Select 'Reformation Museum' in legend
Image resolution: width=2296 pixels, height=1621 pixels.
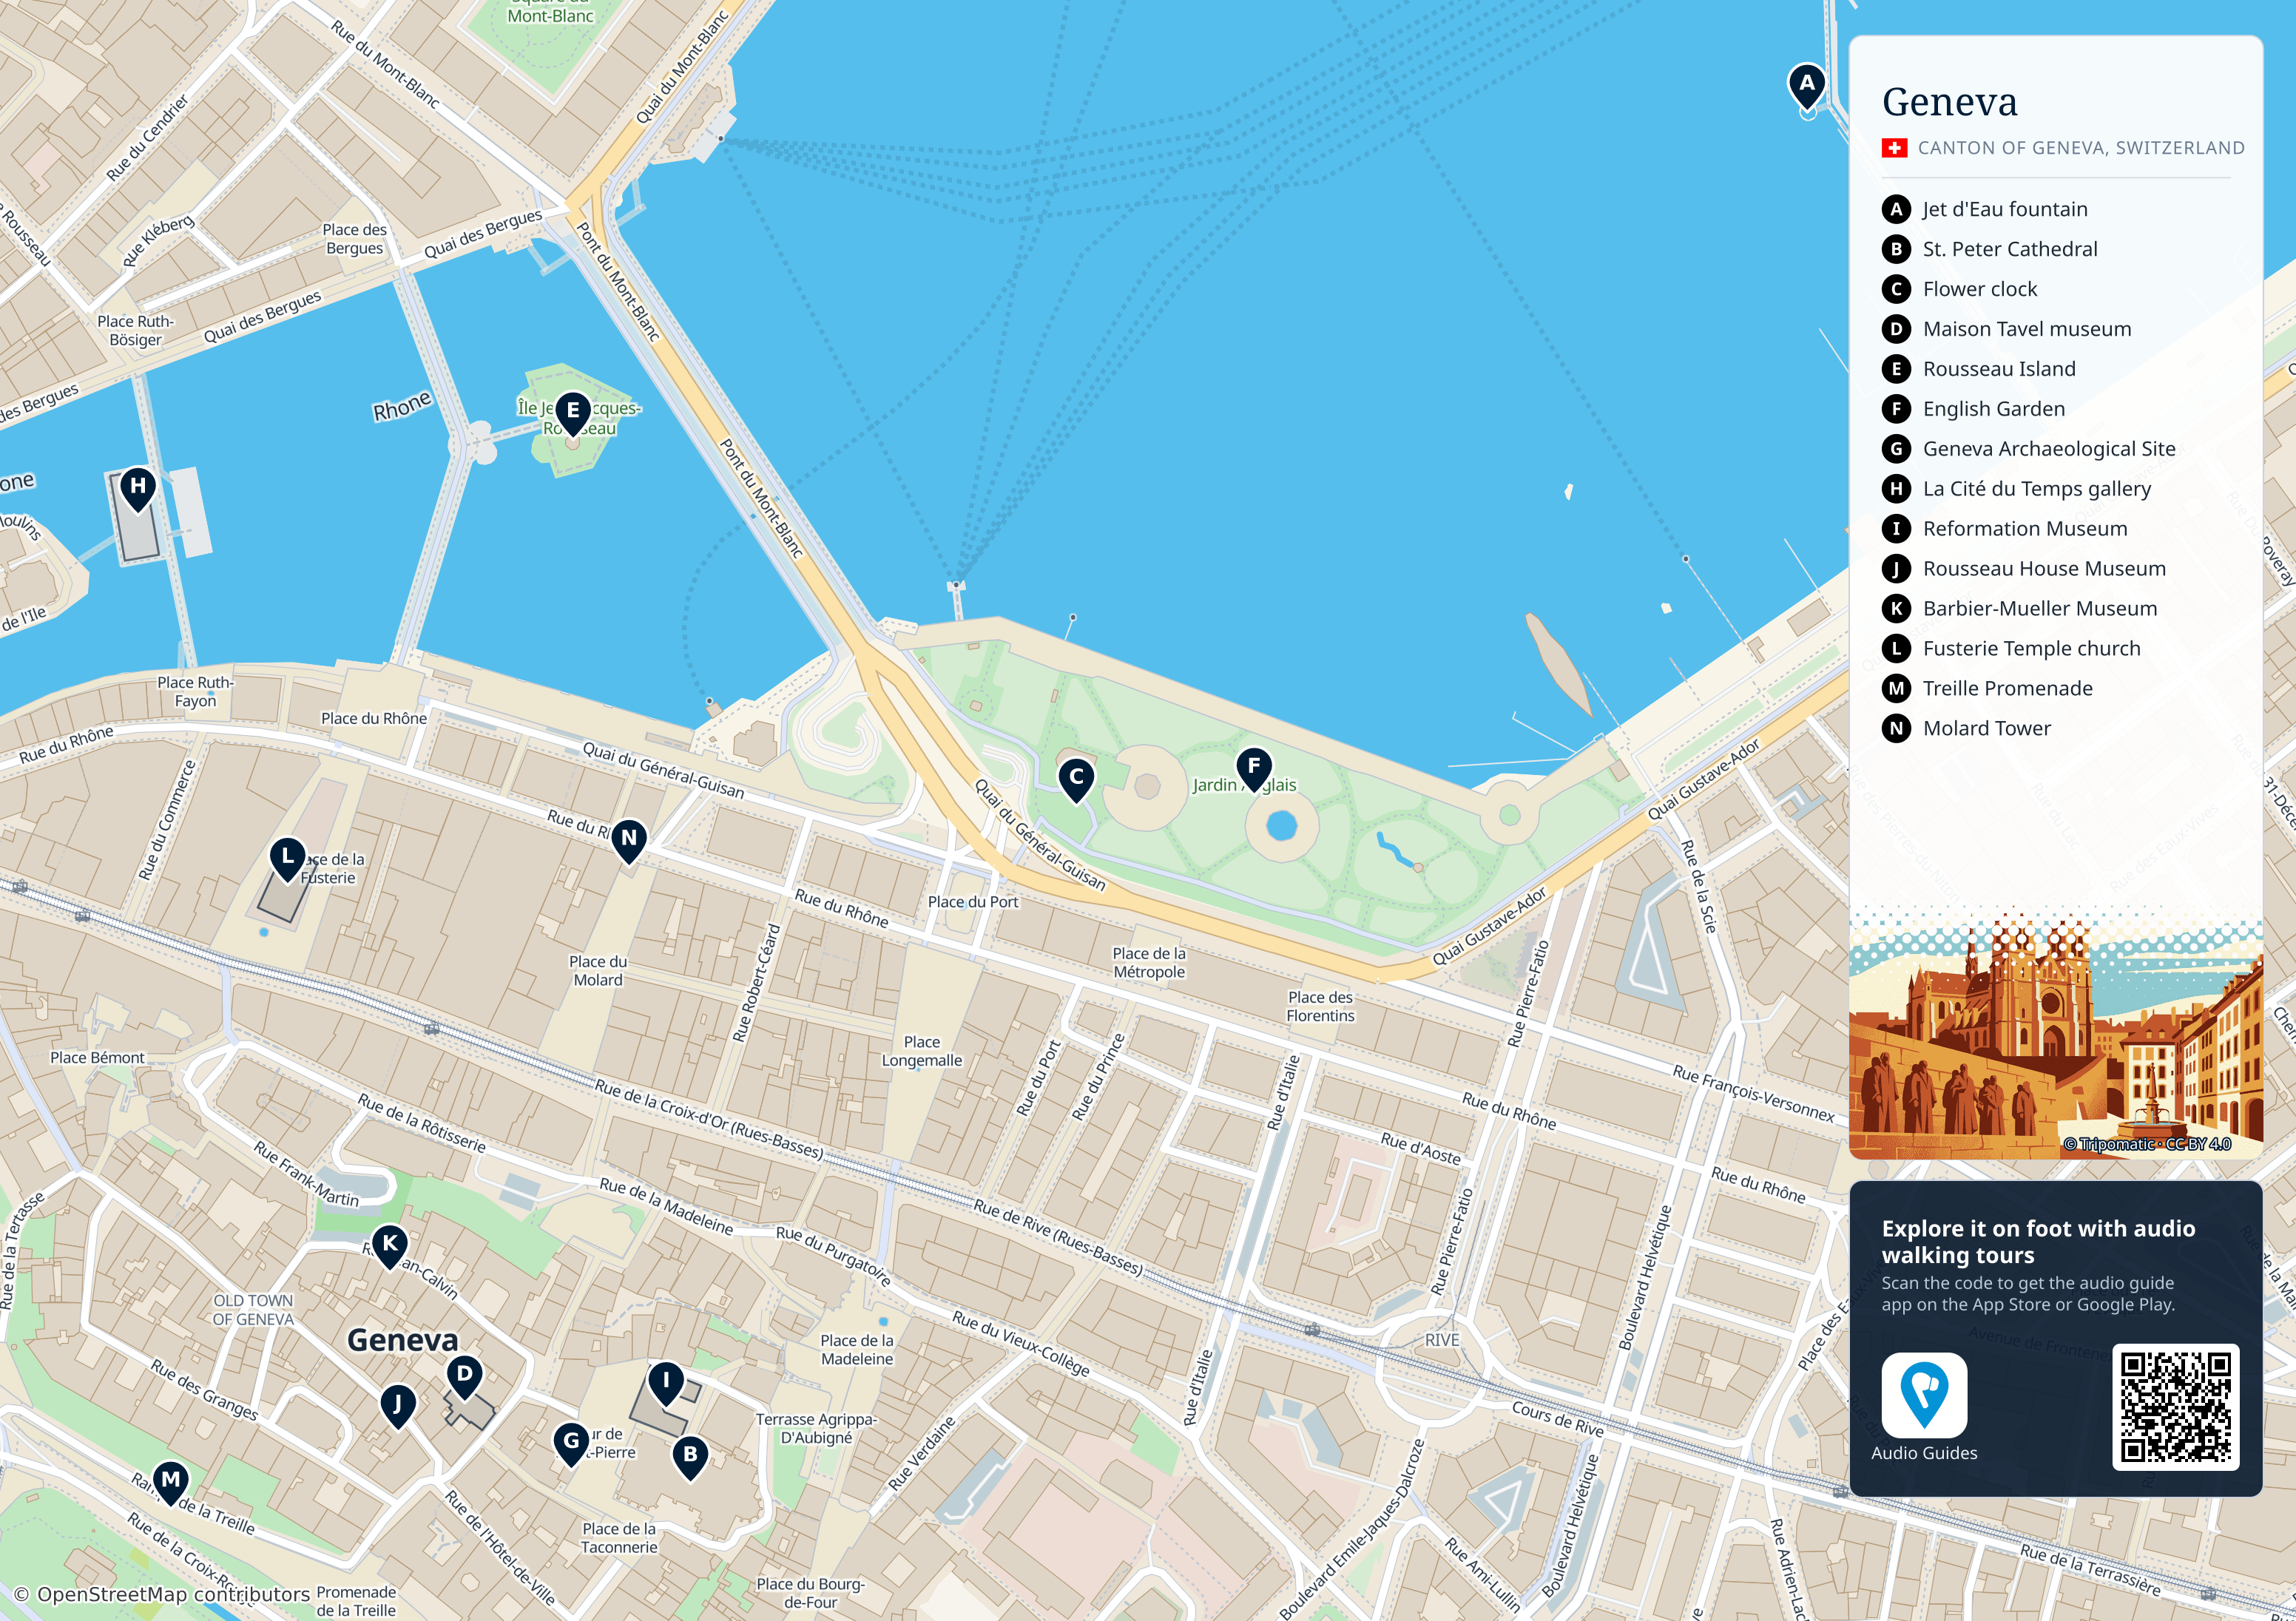pos(2025,529)
